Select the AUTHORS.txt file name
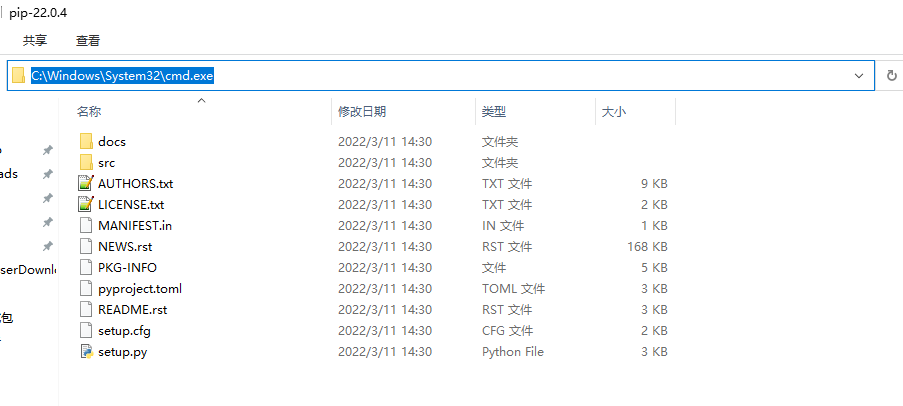The image size is (903, 406). (x=135, y=184)
